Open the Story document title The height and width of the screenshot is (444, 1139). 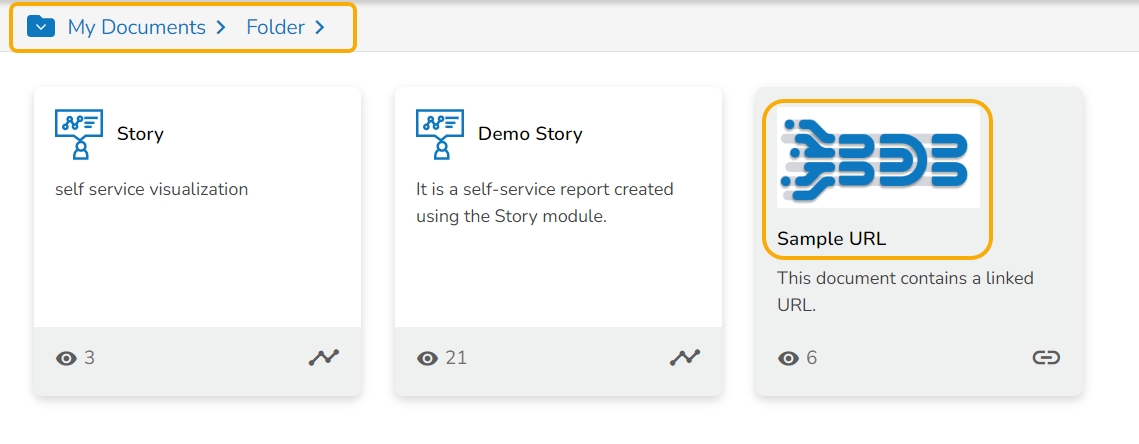click(140, 134)
